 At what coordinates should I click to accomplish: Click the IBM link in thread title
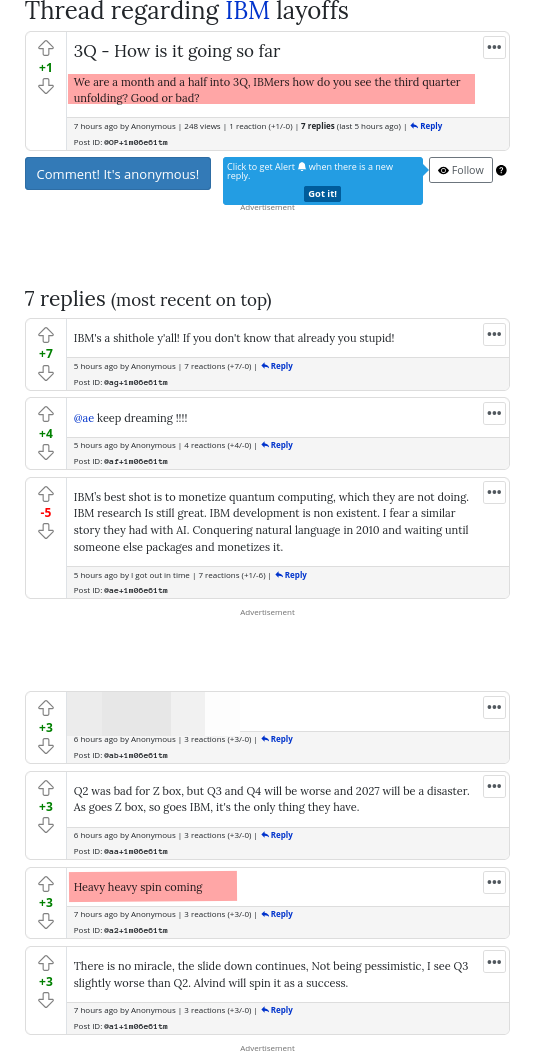click(x=247, y=11)
